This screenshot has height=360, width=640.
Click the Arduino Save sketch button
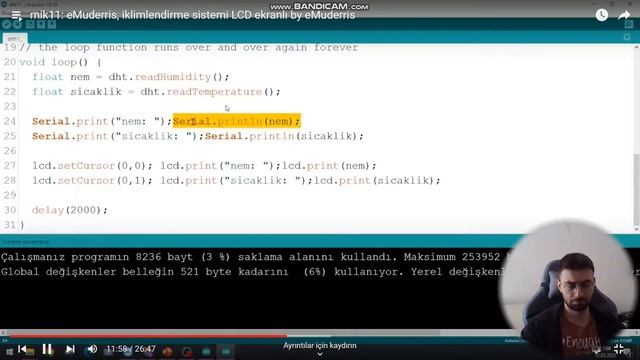[52, 24]
